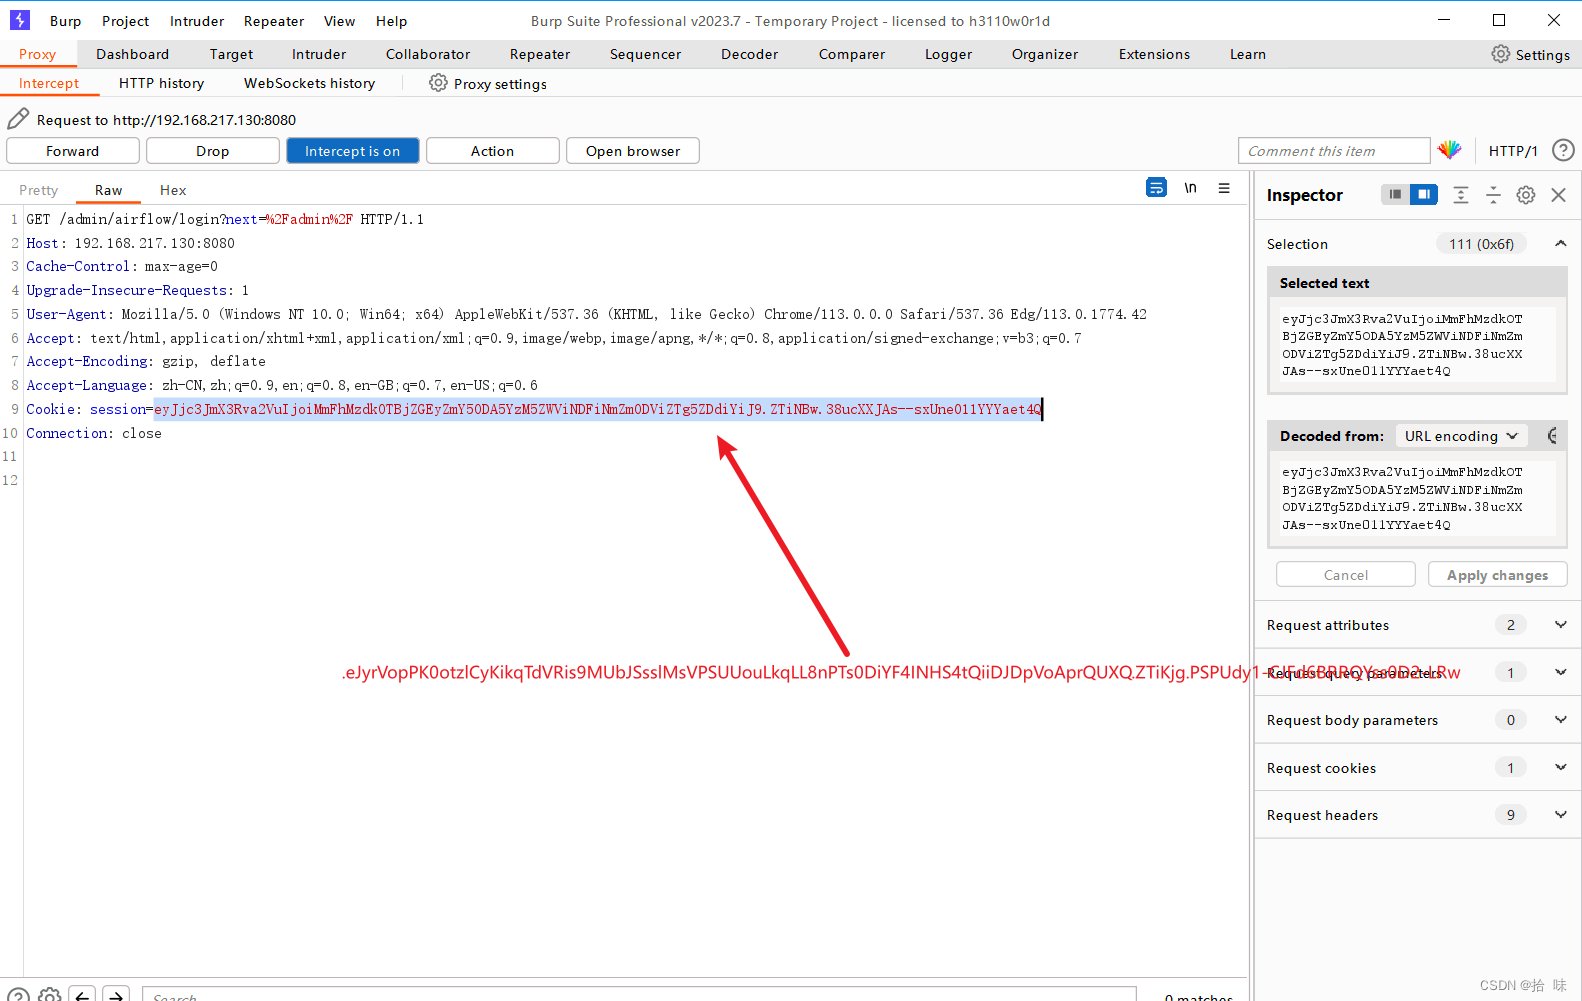Open the Burp menu
The width and height of the screenshot is (1582, 1001).
point(65,21)
